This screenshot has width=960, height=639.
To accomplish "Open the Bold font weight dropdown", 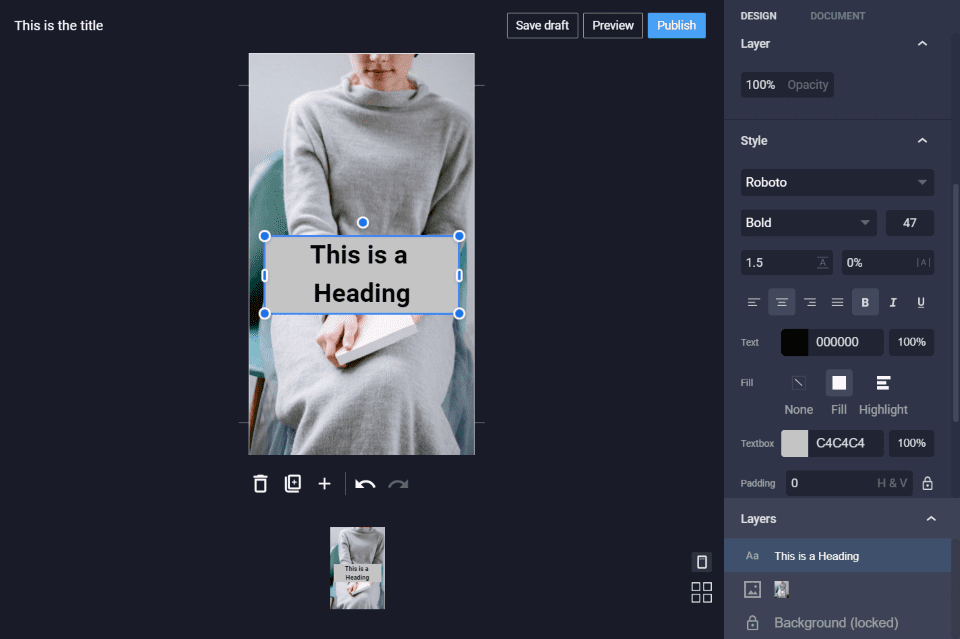I will click(x=808, y=223).
